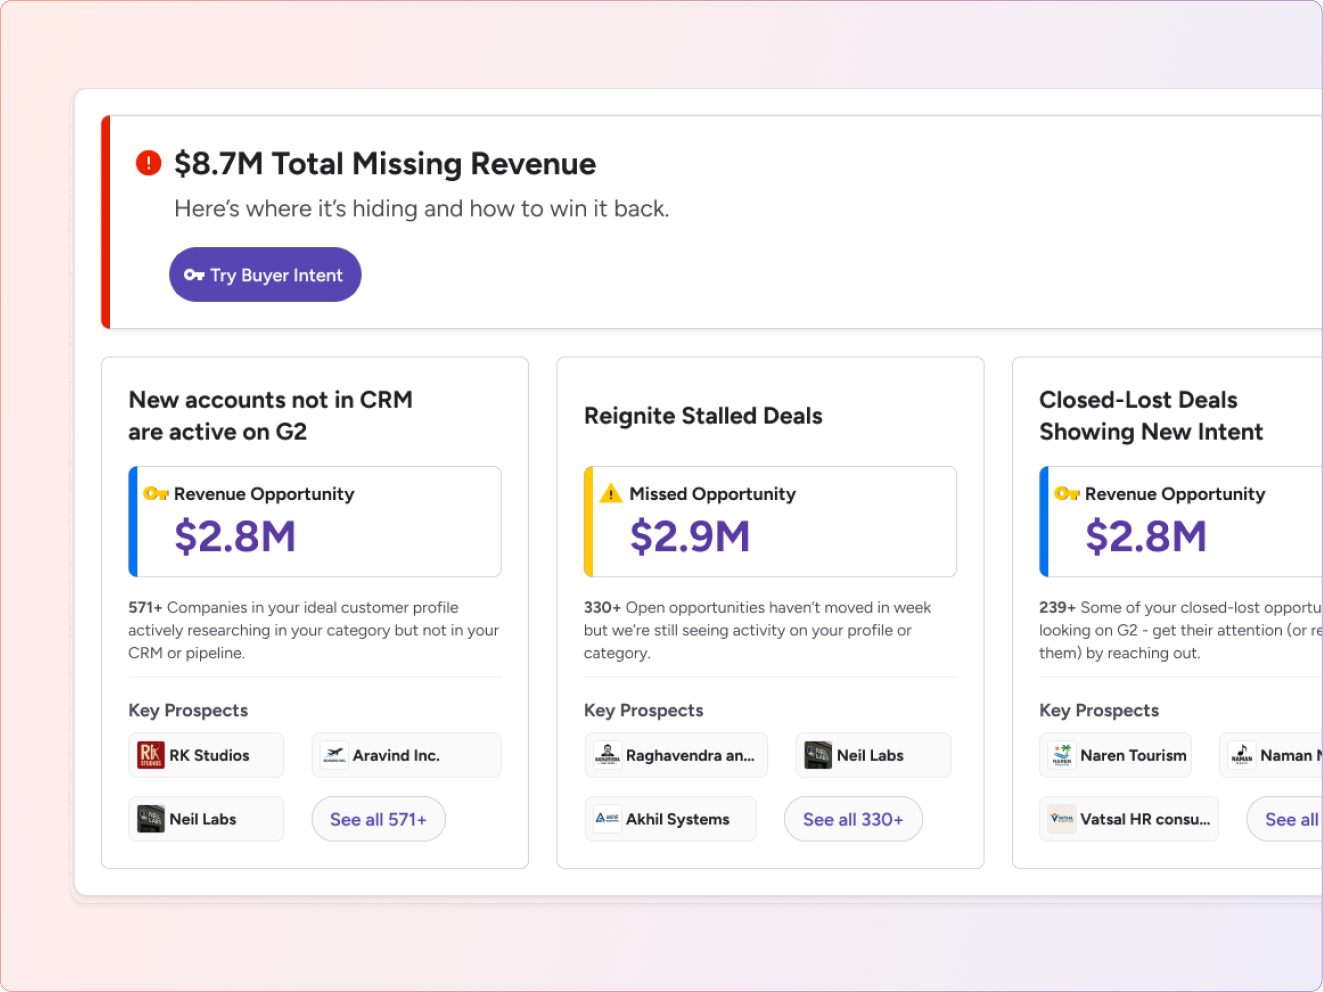This screenshot has width=1323, height=992.
Task: Click the $2.8M value in New accounts card
Action: (x=235, y=537)
